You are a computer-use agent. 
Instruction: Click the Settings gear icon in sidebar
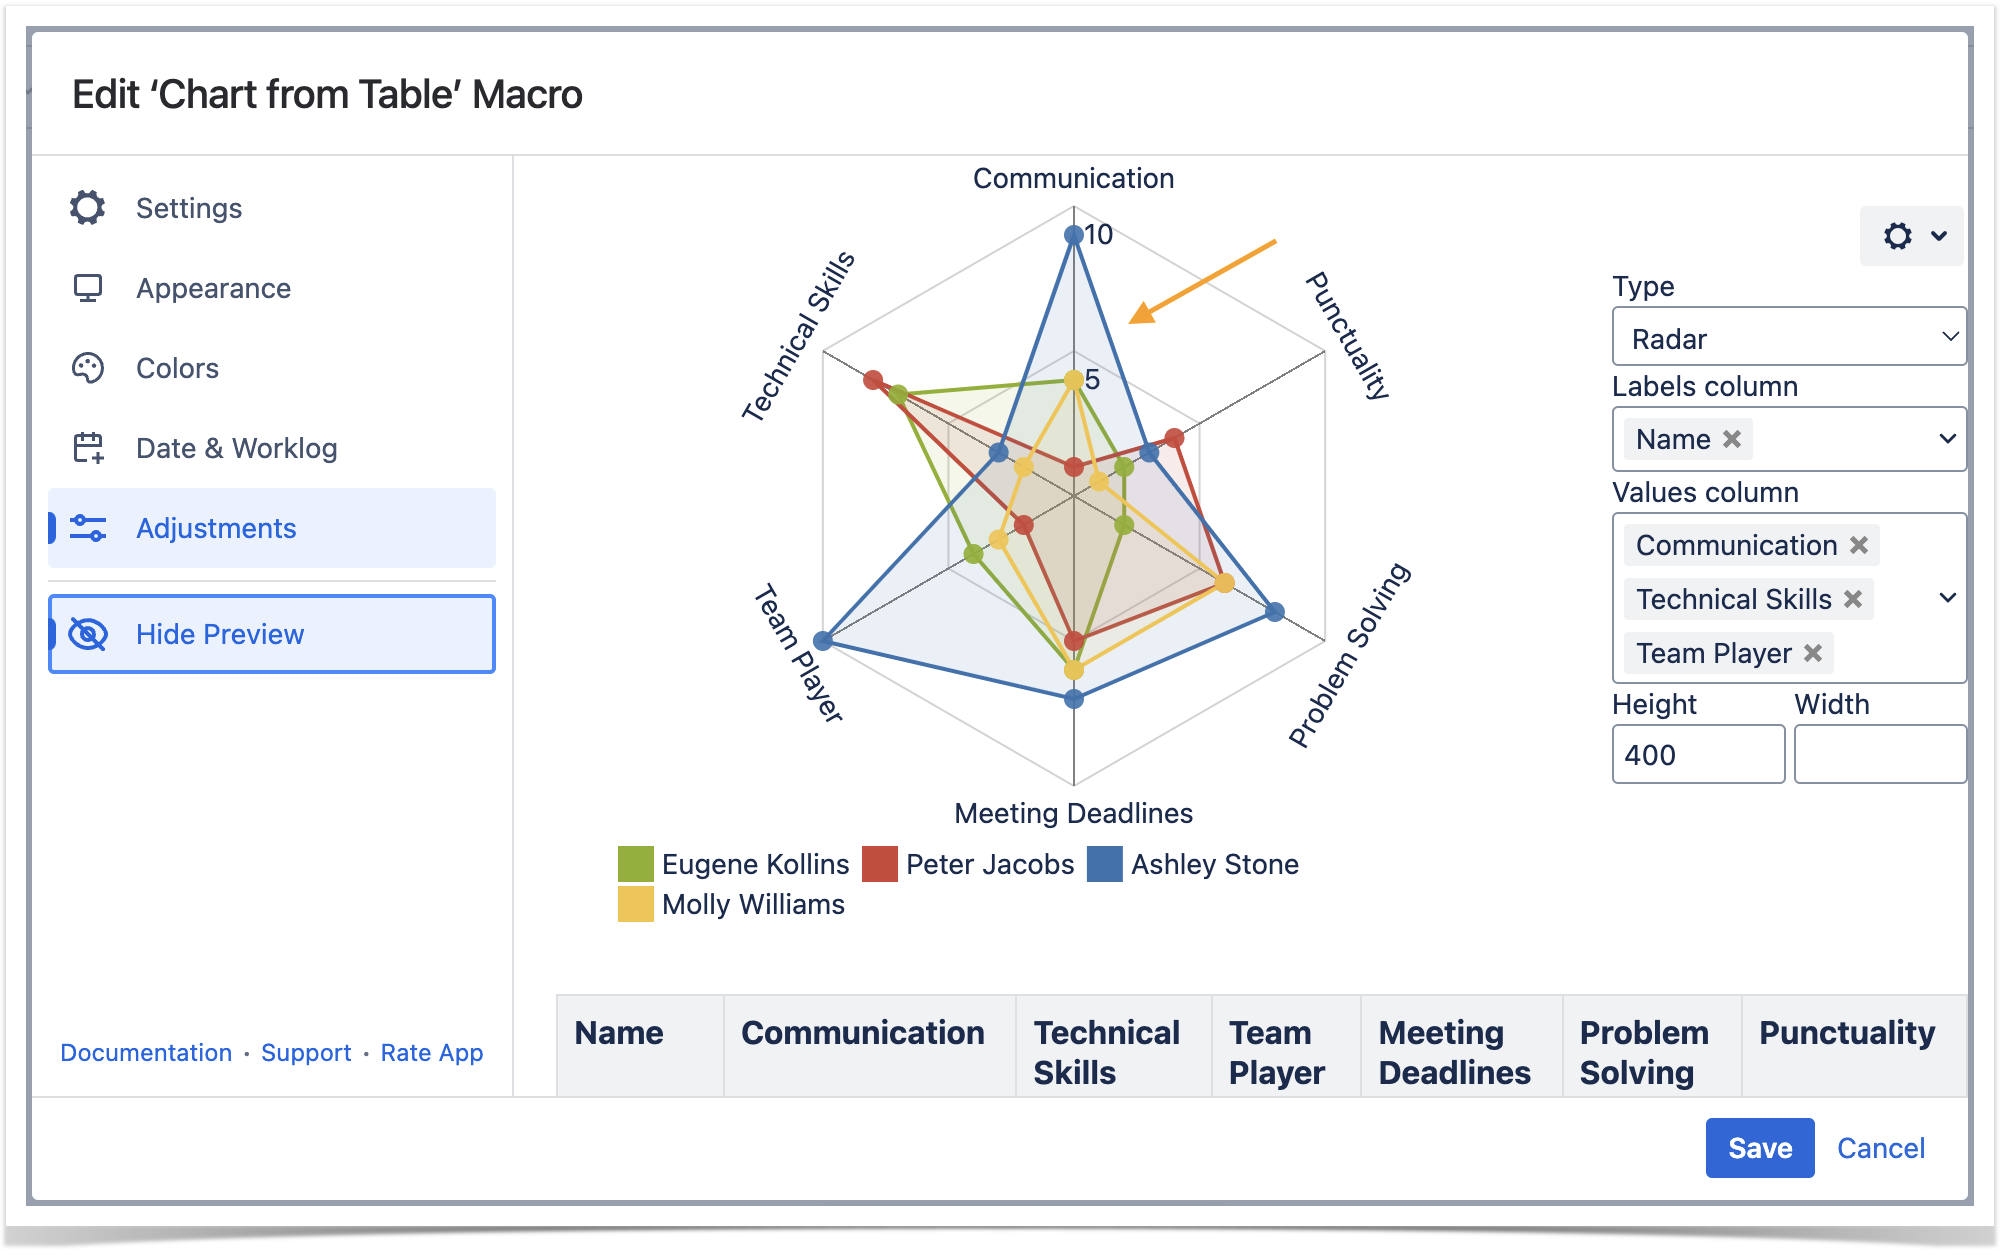88,208
